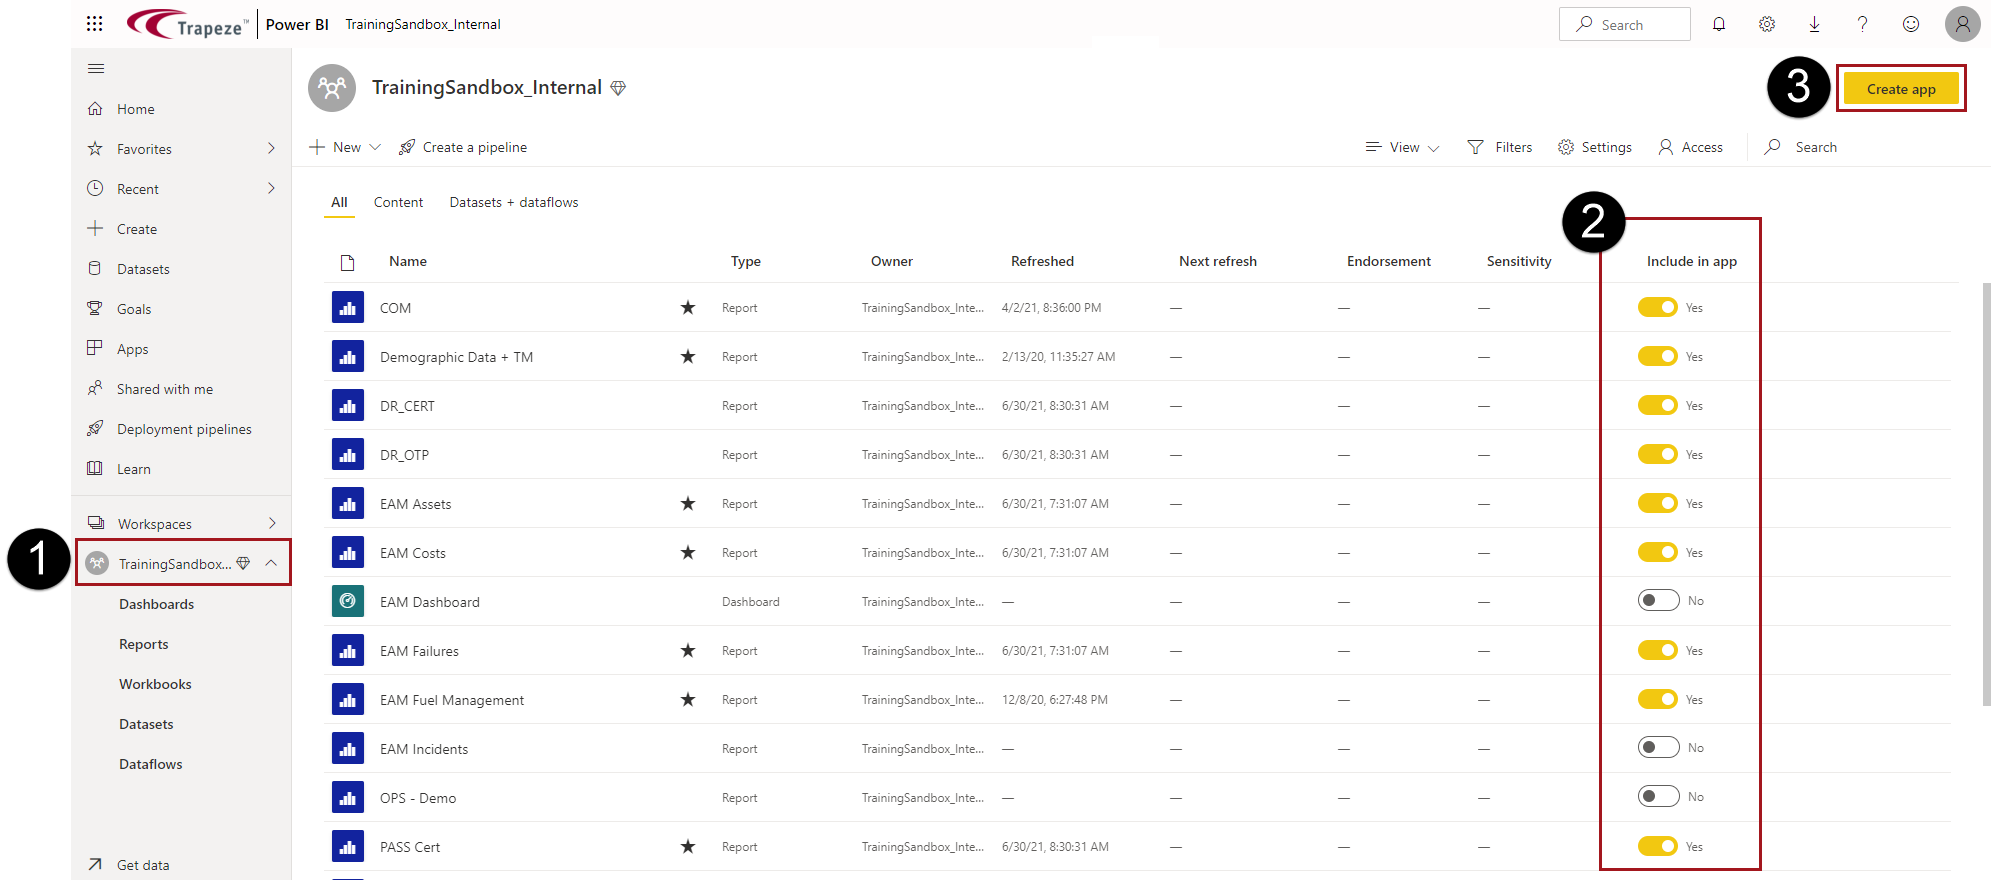The height and width of the screenshot is (880, 1991).
Task: Toggle favorite star for EAM Assets
Action: [x=688, y=504]
